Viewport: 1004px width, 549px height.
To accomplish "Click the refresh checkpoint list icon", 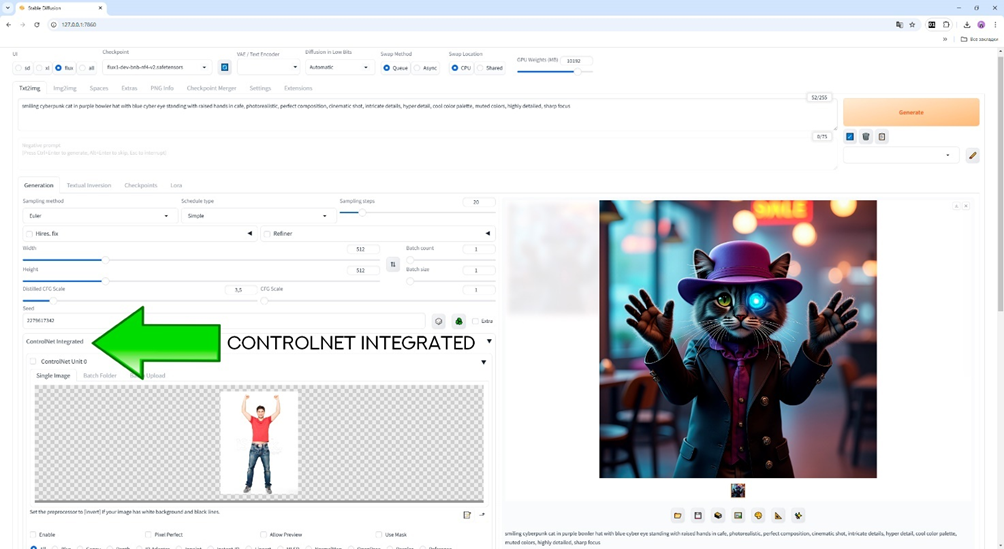I will pyautogui.click(x=225, y=68).
